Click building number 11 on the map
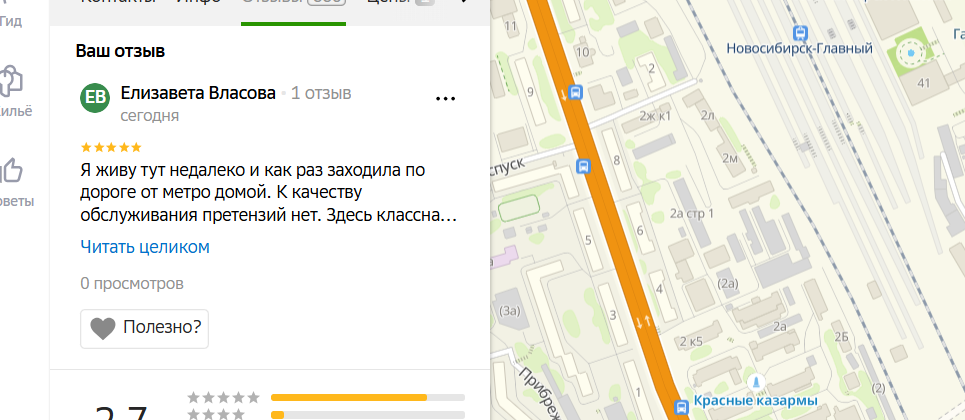The height and width of the screenshot is (420, 965). tap(510, 25)
